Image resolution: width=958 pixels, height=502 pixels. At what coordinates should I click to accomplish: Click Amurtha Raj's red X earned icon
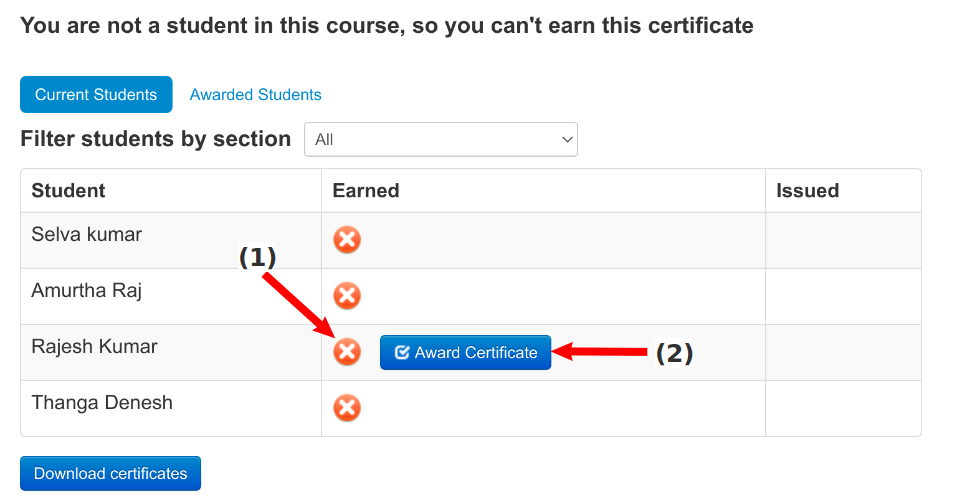pos(347,296)
